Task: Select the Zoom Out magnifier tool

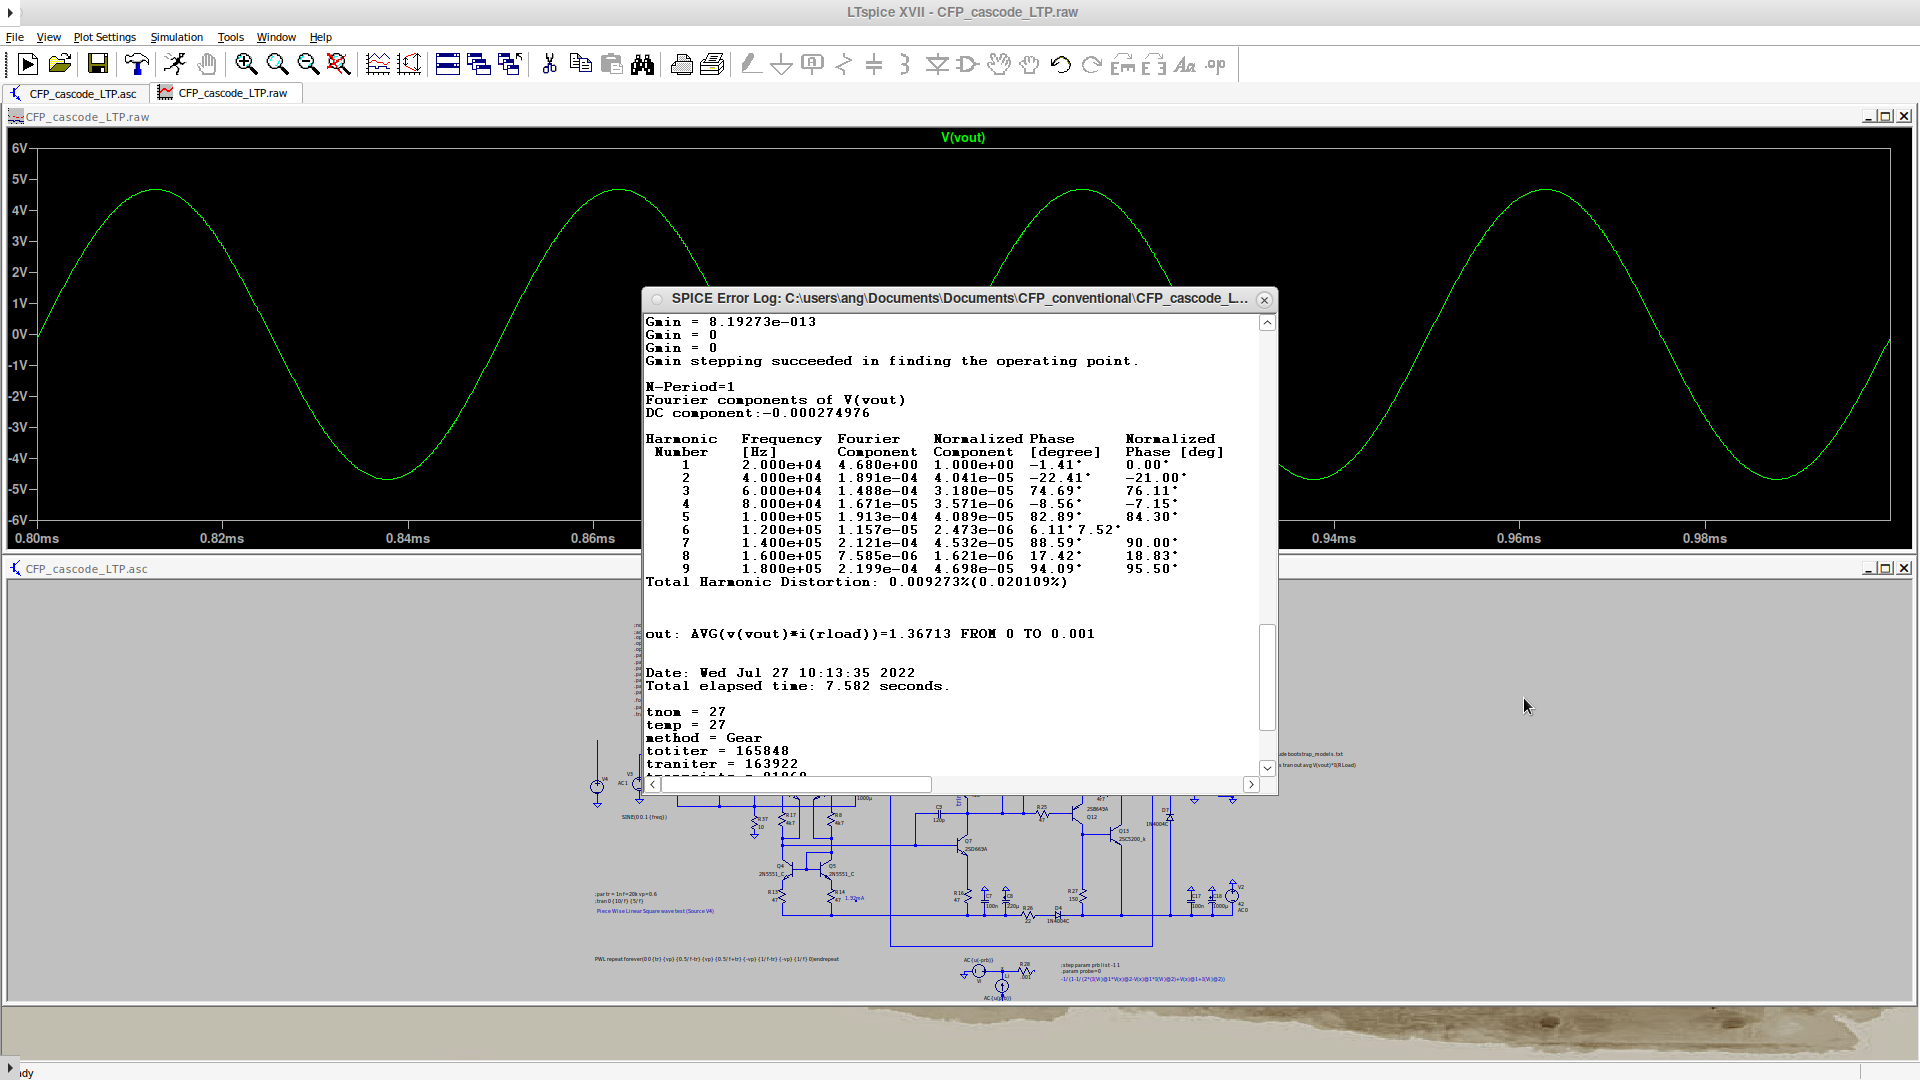Action: point(308,65)
